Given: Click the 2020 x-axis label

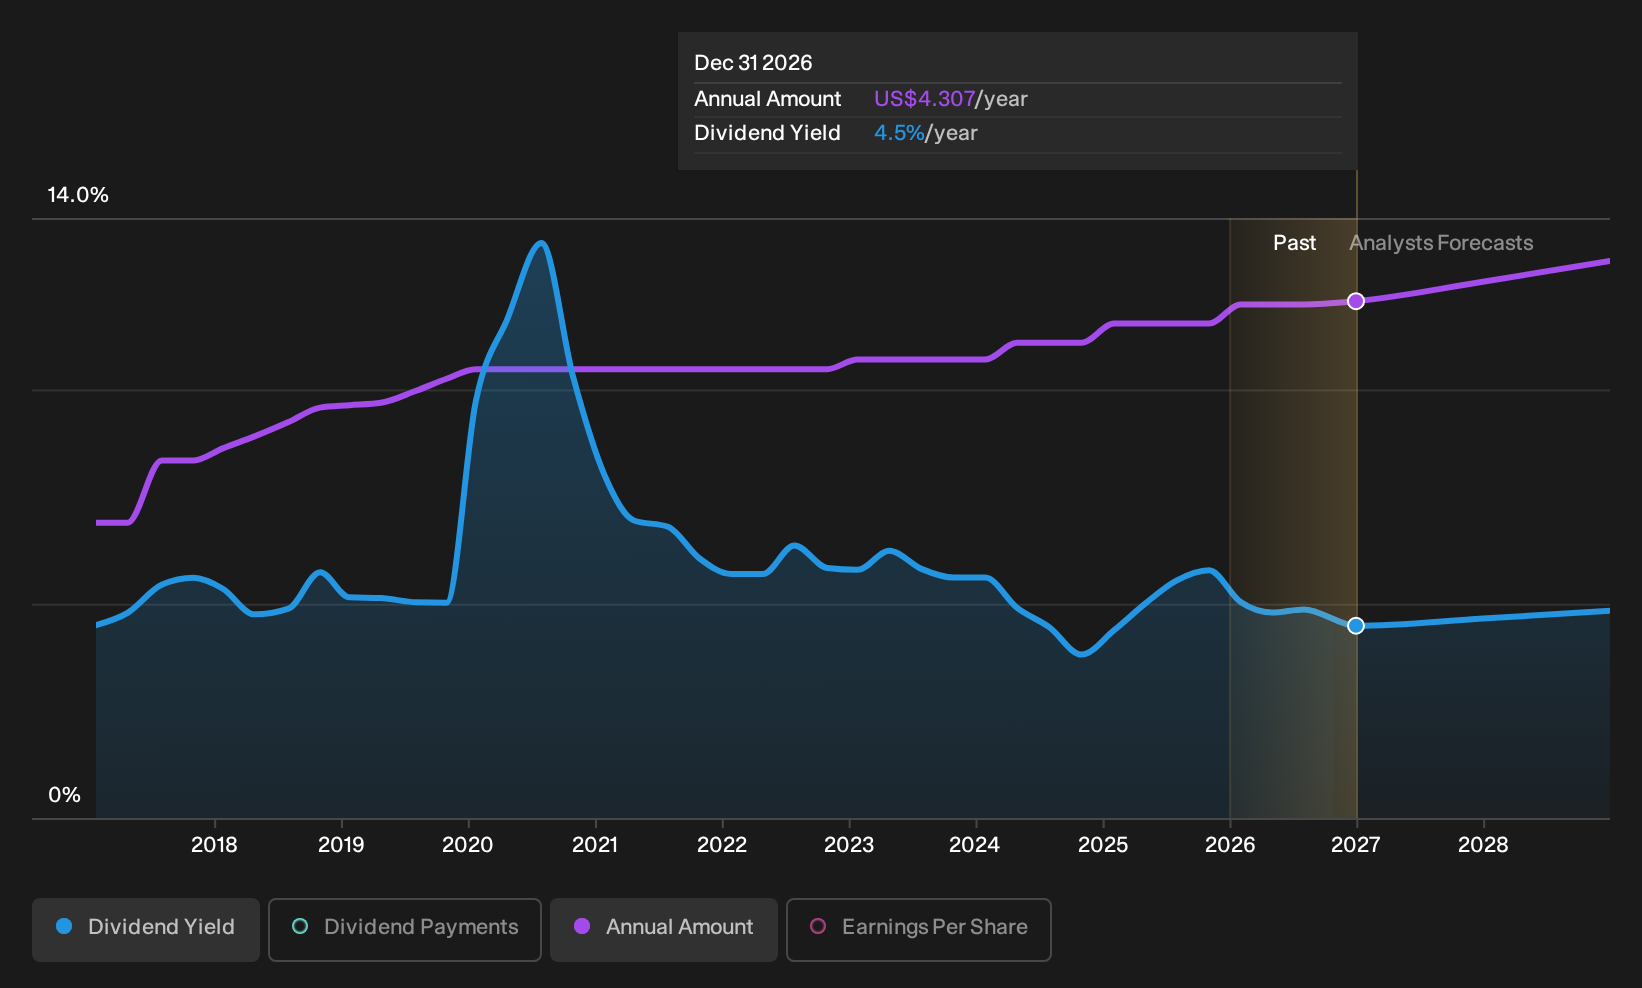Looking at the screenshot, I should pos(468,845).
